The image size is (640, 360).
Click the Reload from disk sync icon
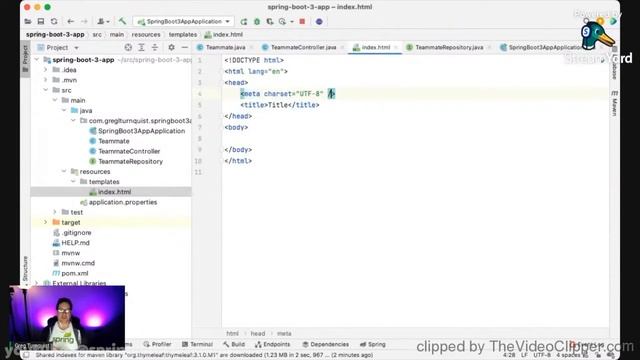click(54, 21)
